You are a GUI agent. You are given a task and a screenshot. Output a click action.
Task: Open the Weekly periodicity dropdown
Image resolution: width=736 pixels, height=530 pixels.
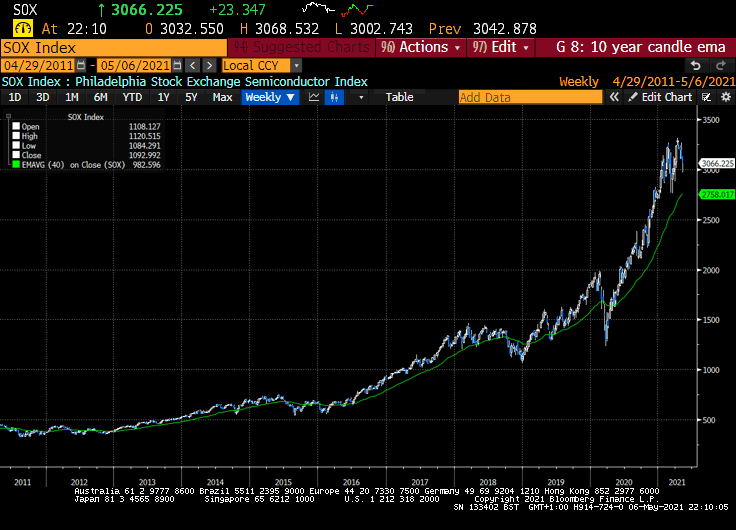coord(270,97)
